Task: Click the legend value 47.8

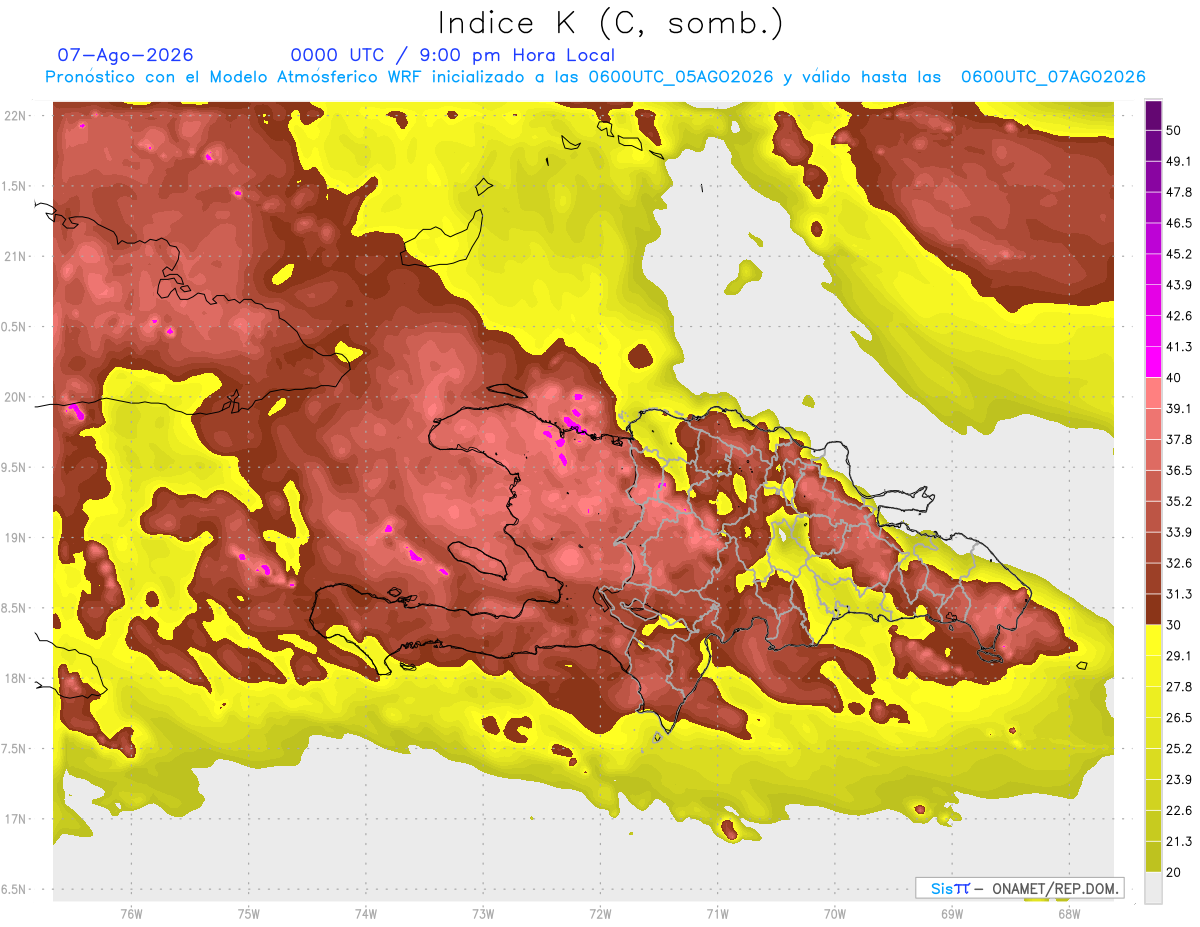Action: (1179, 193)
